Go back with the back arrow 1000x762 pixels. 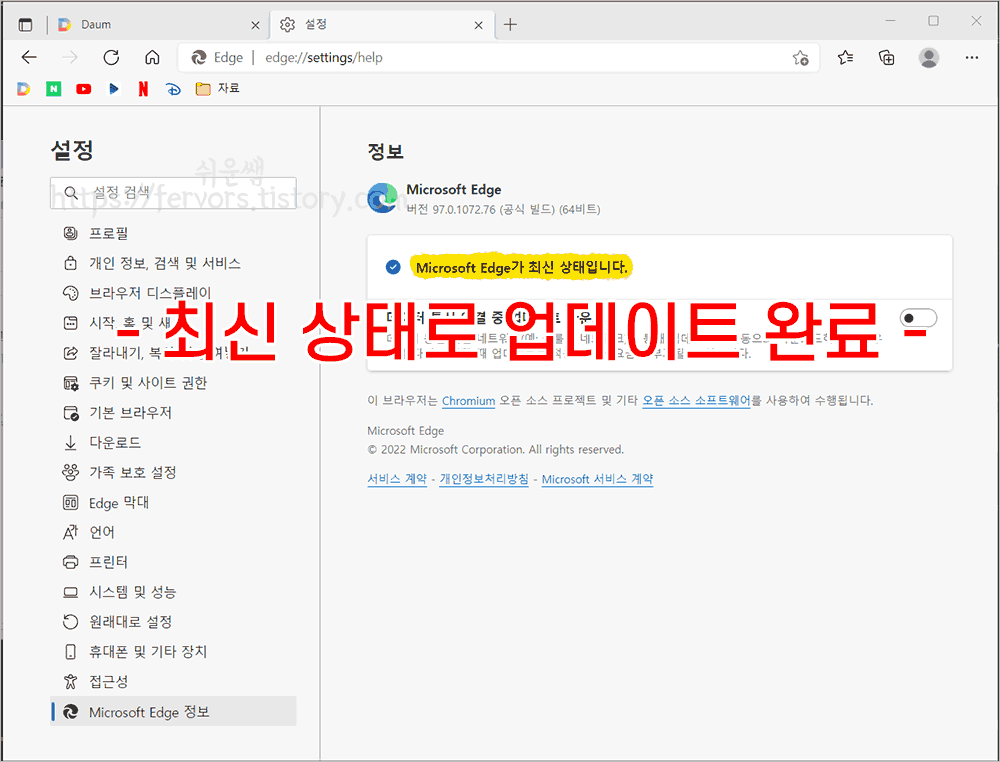coord(29,57)
